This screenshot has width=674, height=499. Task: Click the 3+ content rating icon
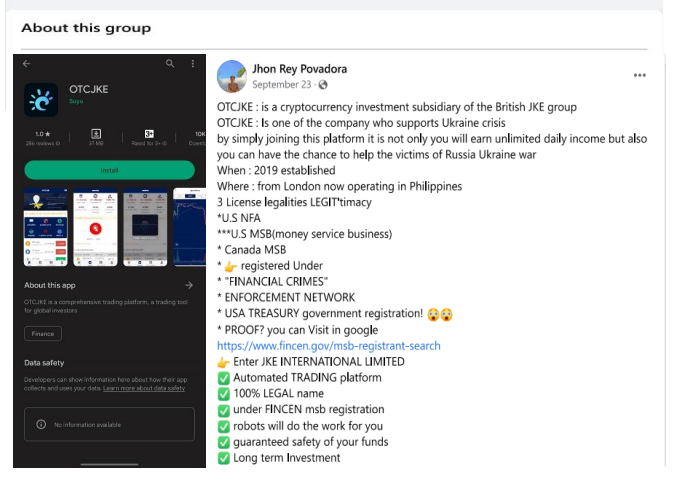149,134
